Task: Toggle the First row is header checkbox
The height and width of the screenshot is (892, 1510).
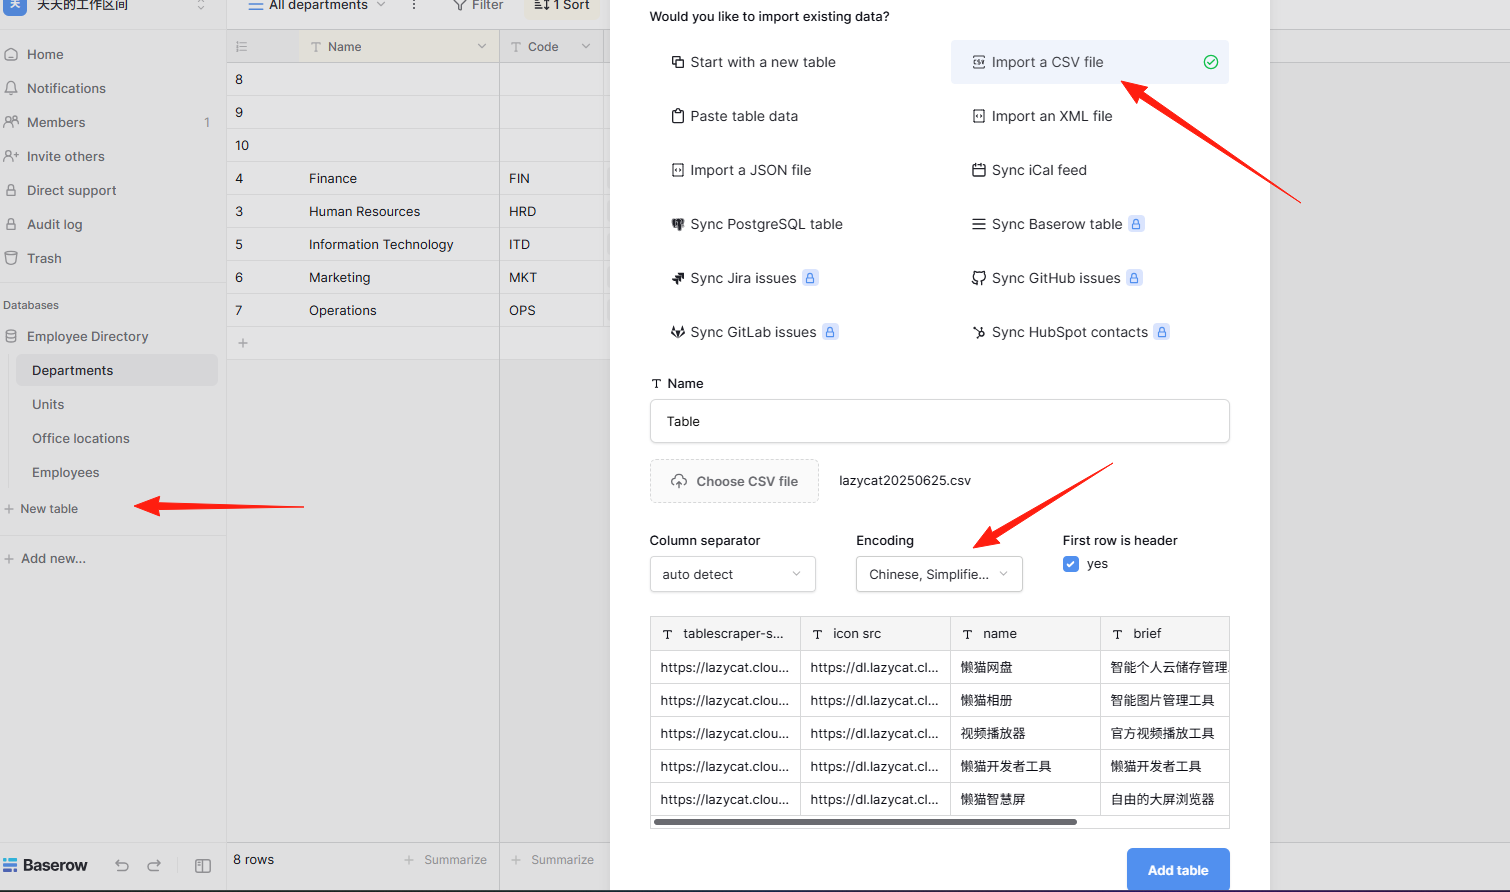Action: click(x=1071, y=564)
